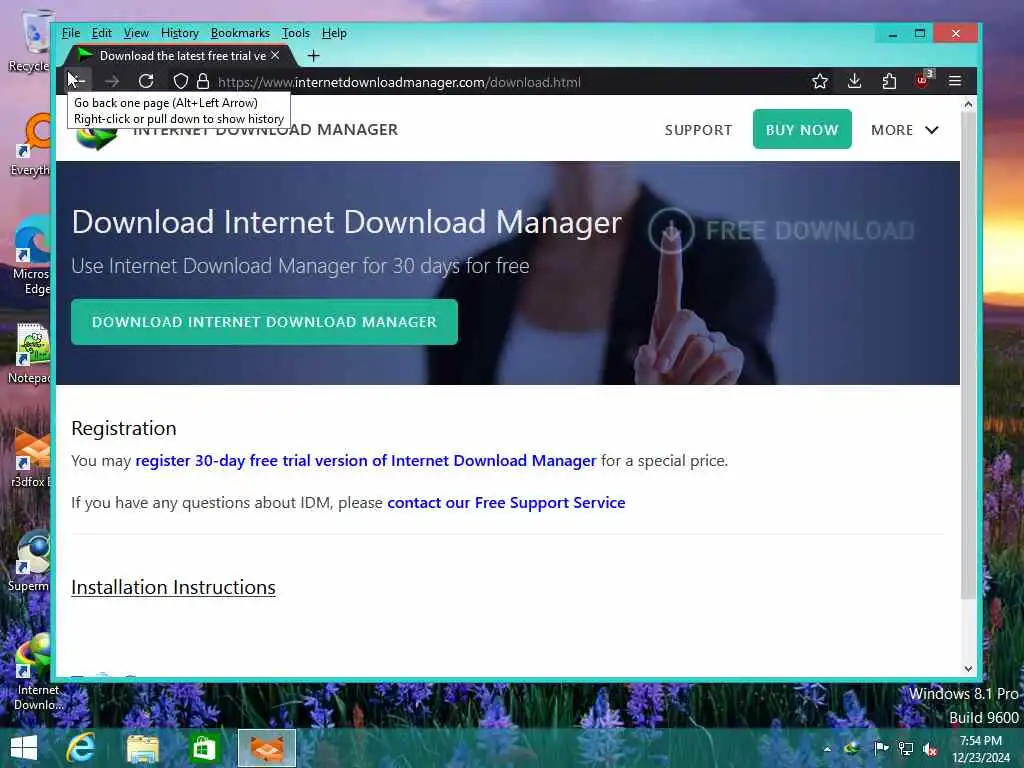Click the vertical scrollbar thumb
The width and height of the screenshot is (1024, 768).
(x=968, y=355)
